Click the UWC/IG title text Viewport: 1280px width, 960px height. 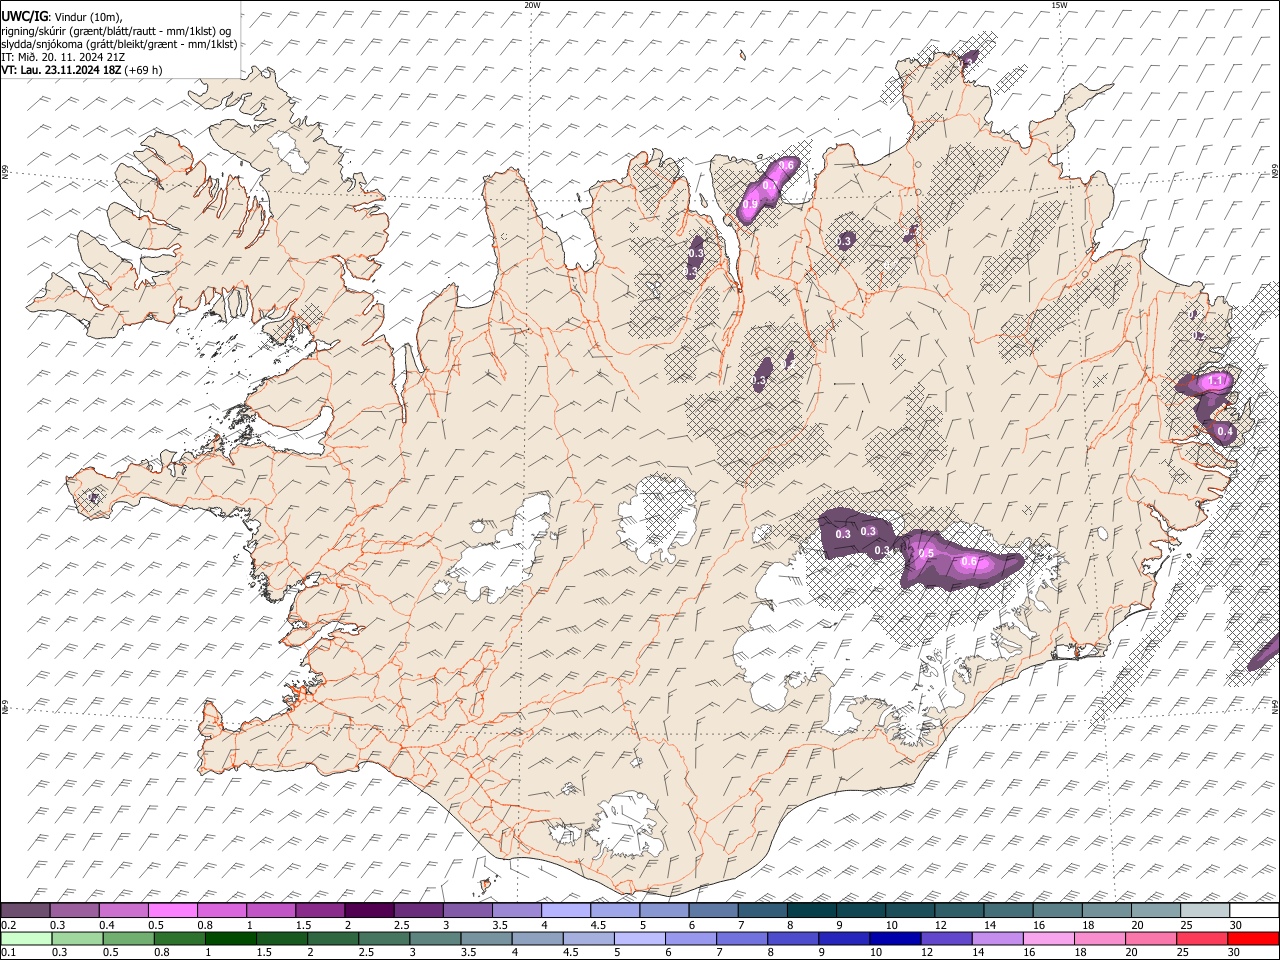(x=24, y=17)
